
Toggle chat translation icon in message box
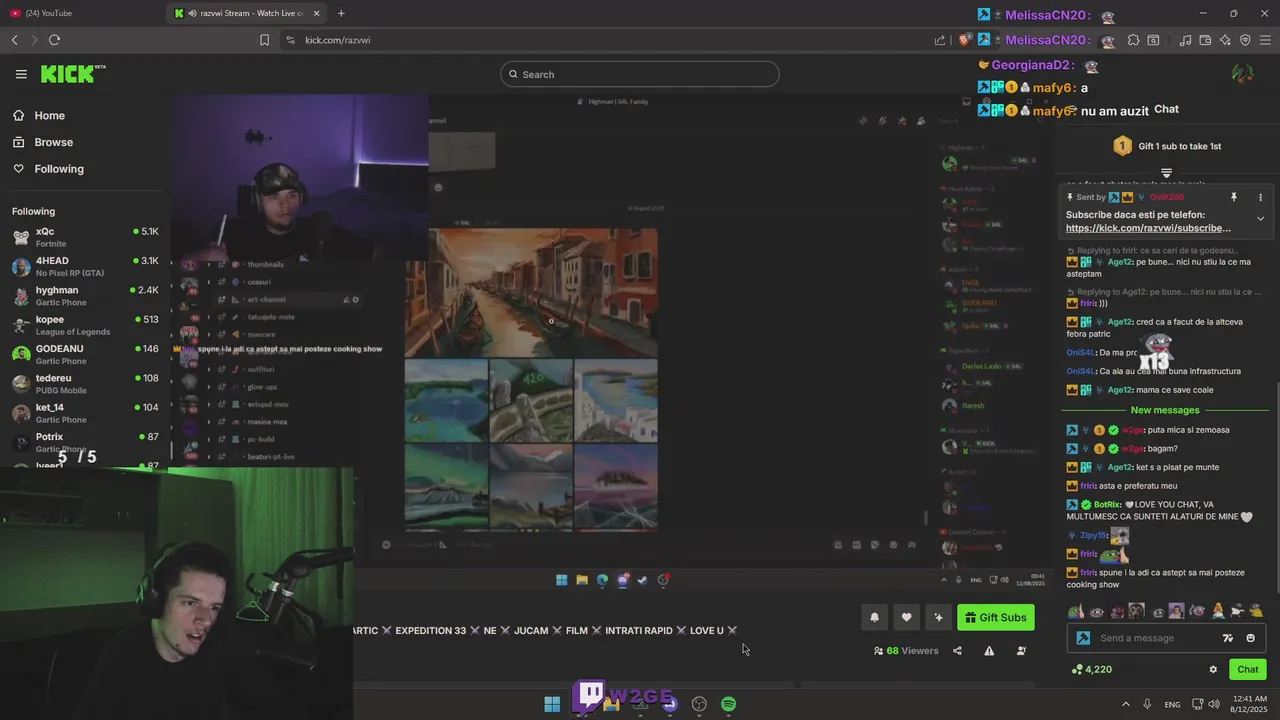(x=1228, y=638)
